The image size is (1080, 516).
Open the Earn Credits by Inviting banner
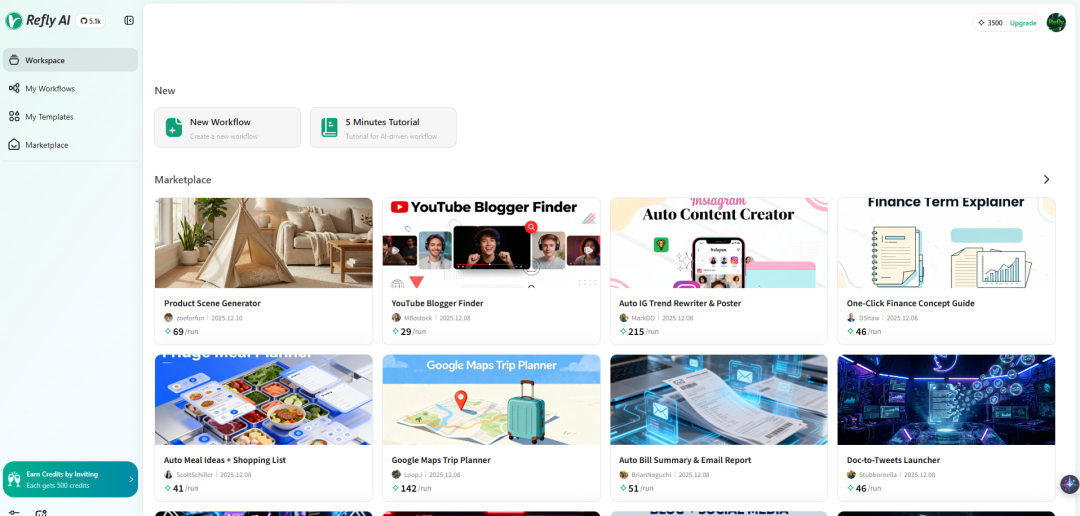point(70,479)
